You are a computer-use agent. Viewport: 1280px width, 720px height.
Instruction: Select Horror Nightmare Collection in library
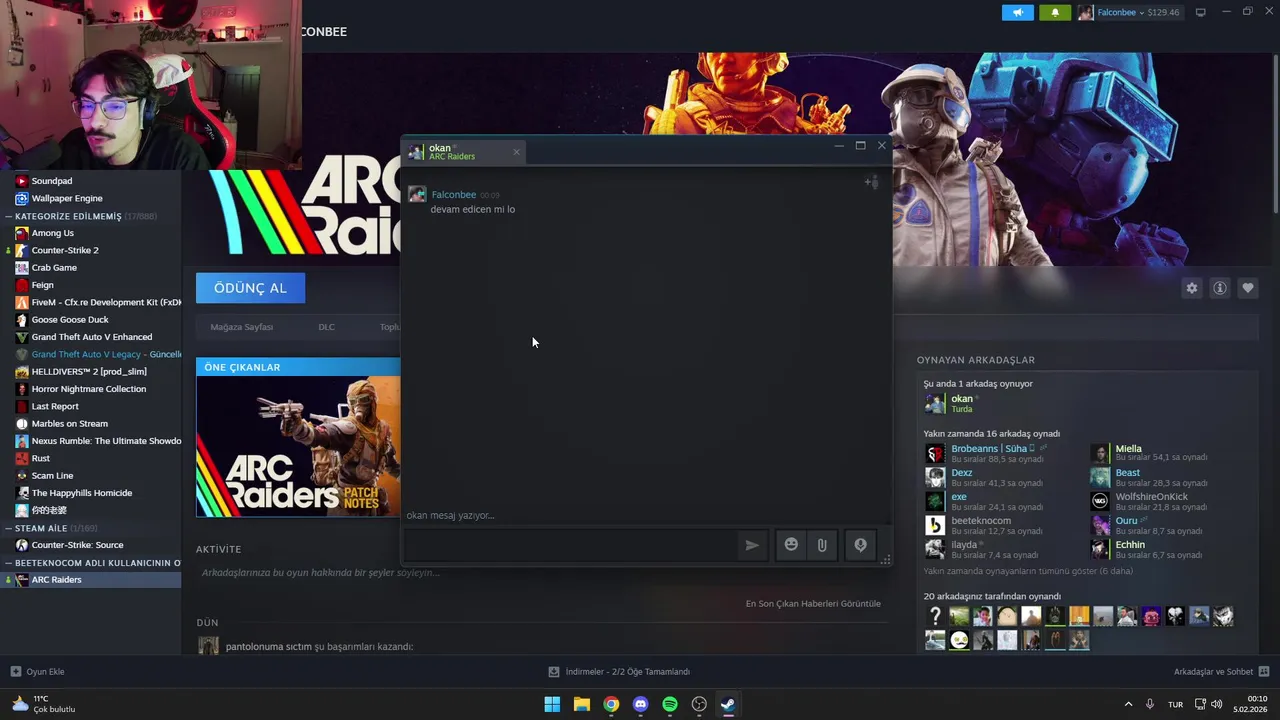pyautogui.click(x=89, y=389)
